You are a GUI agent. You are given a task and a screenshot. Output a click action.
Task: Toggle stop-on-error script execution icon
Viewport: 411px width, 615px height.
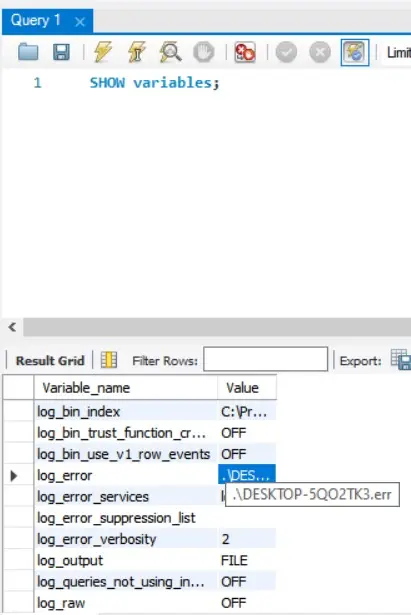pos(245,52)
